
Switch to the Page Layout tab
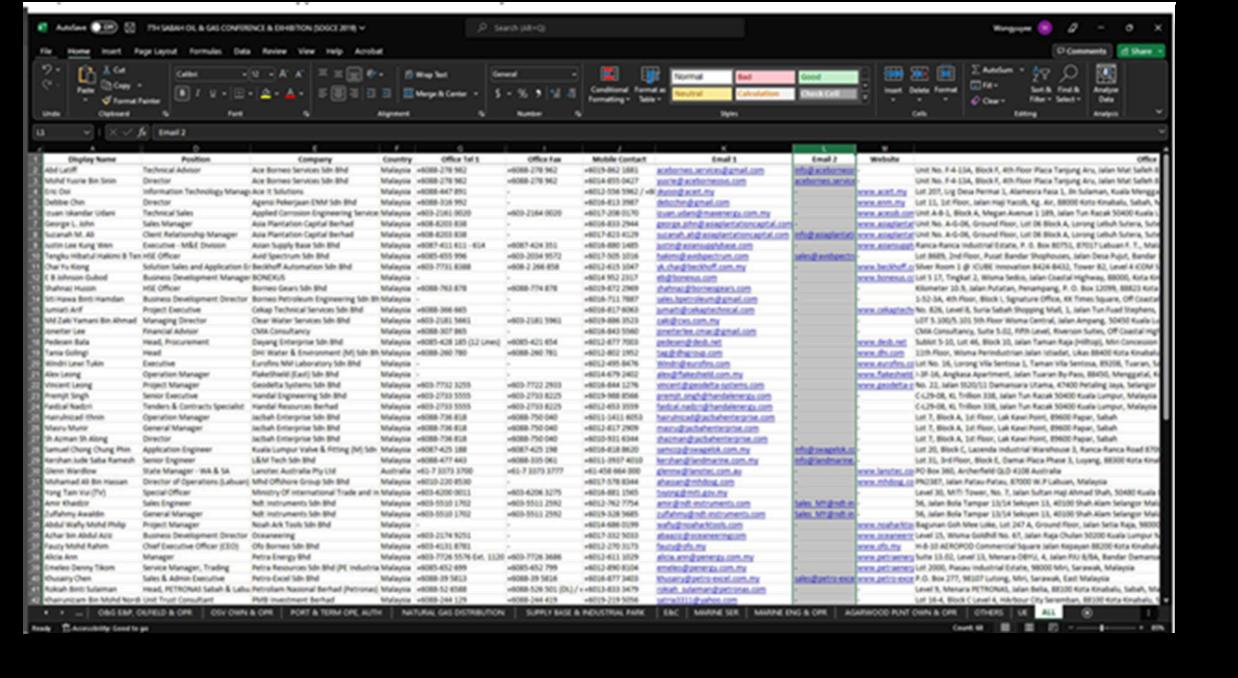click(156, 51)
